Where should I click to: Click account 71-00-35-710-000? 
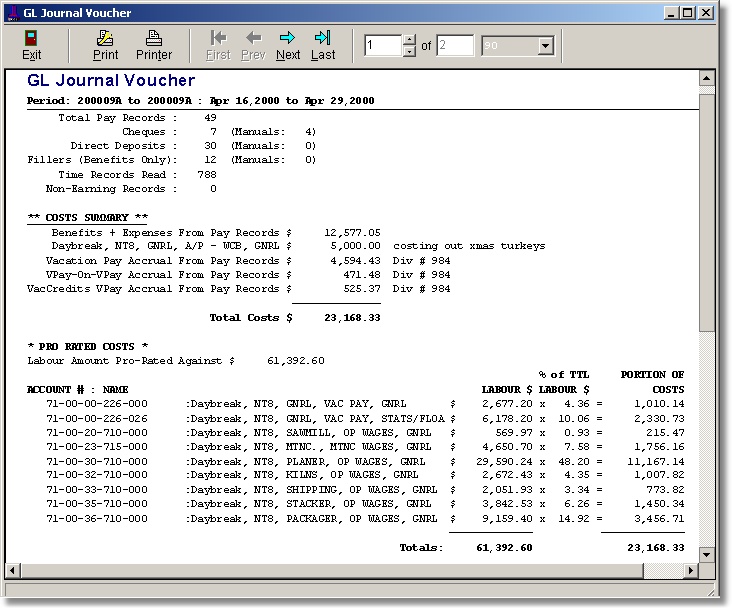tap(97, 504)
